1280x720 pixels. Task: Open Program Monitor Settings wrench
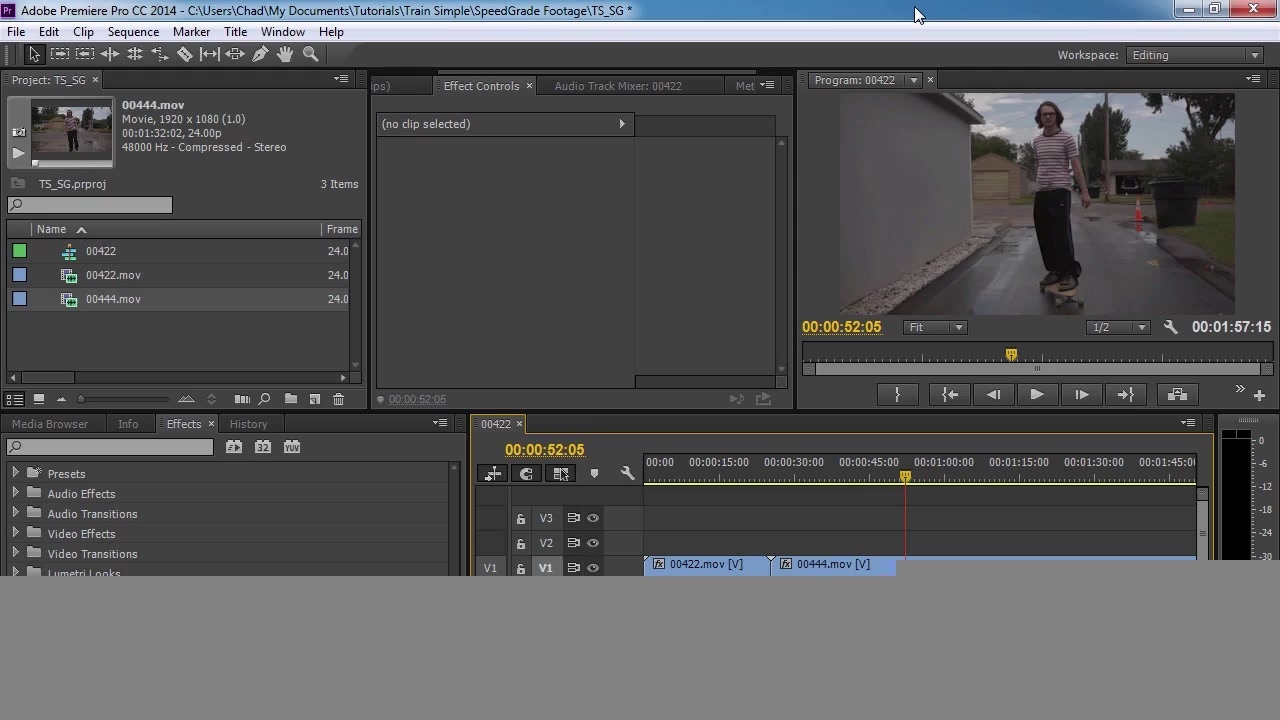1171,327
